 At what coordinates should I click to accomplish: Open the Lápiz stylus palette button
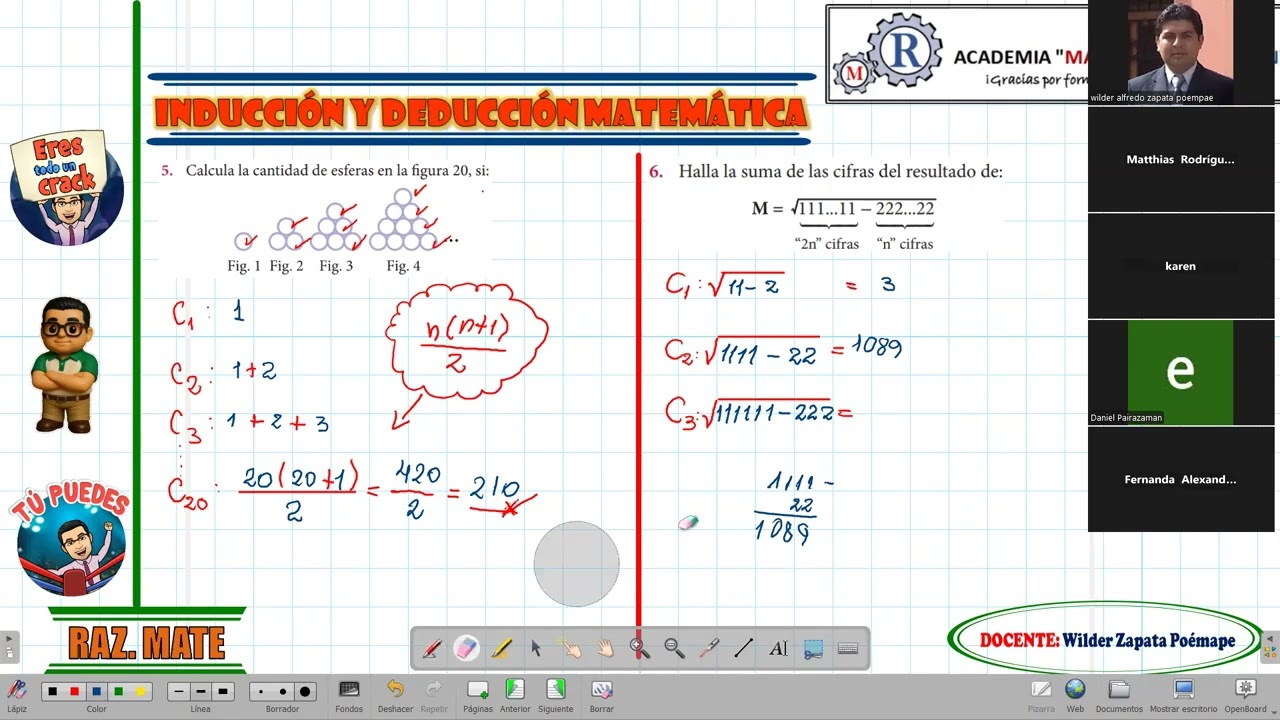pos(17,695)
